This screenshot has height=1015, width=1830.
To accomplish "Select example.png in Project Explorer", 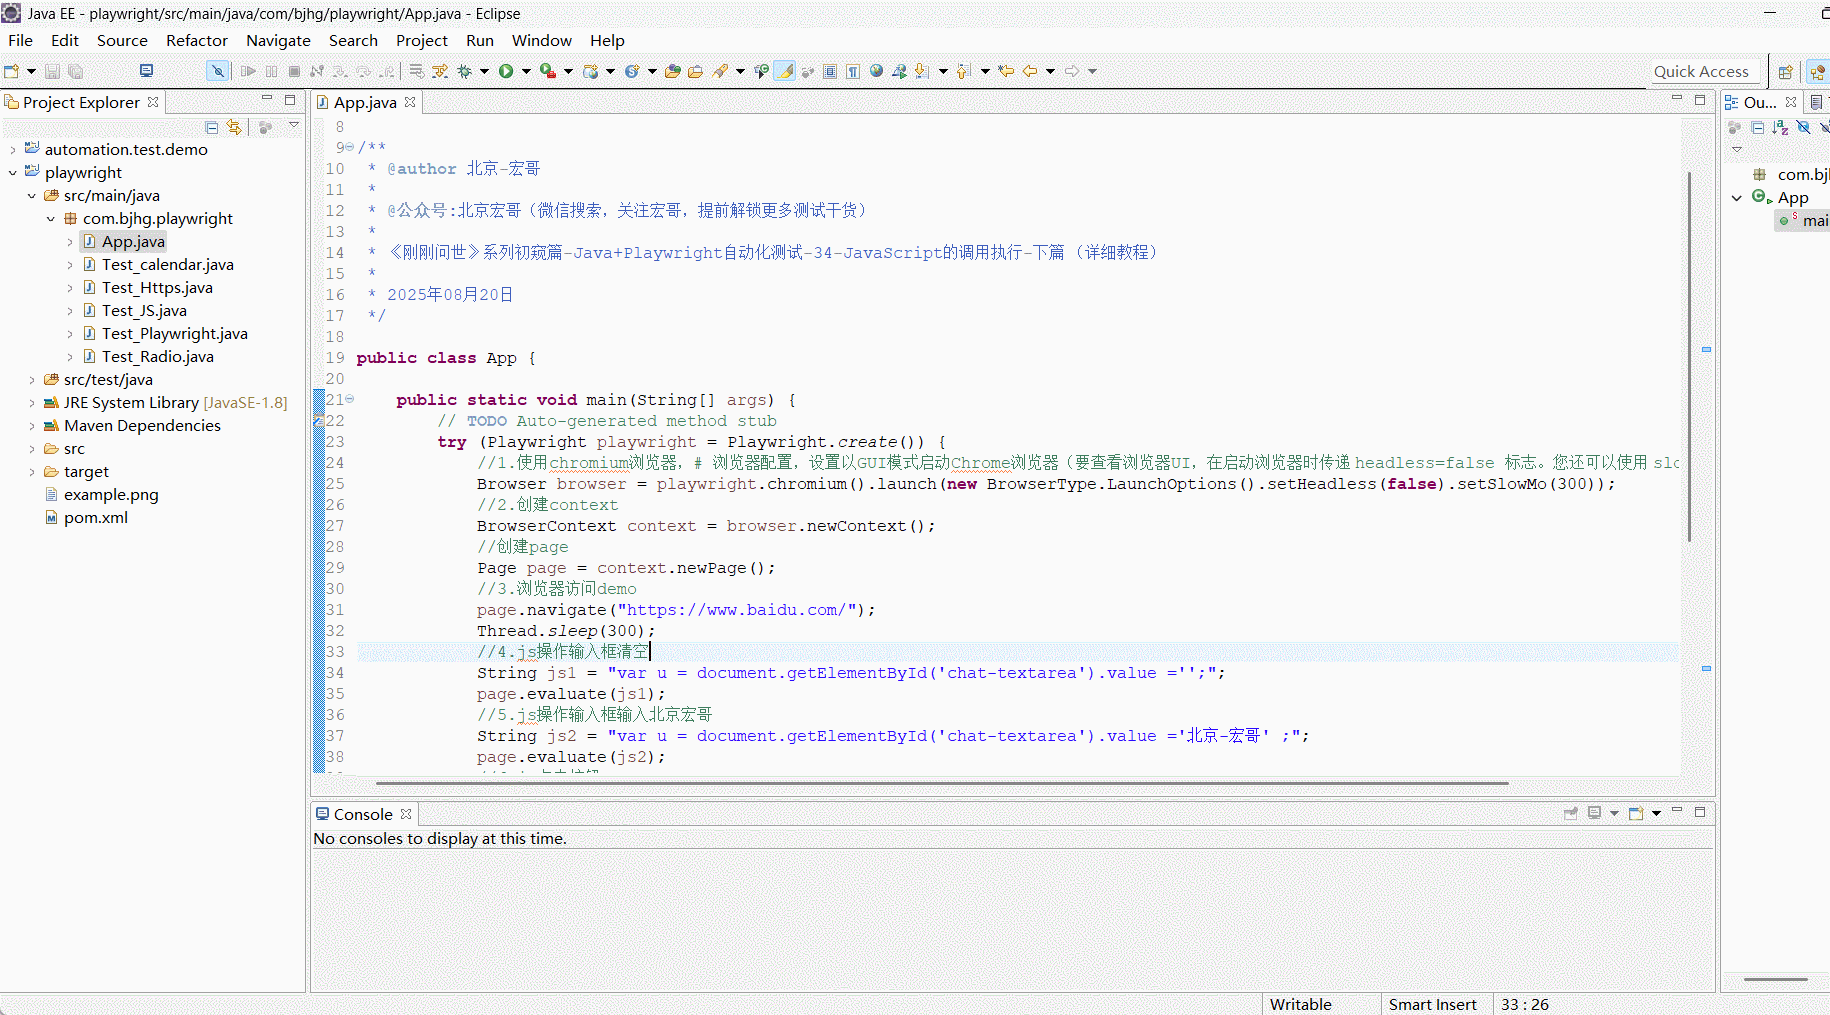I will 111,495.
